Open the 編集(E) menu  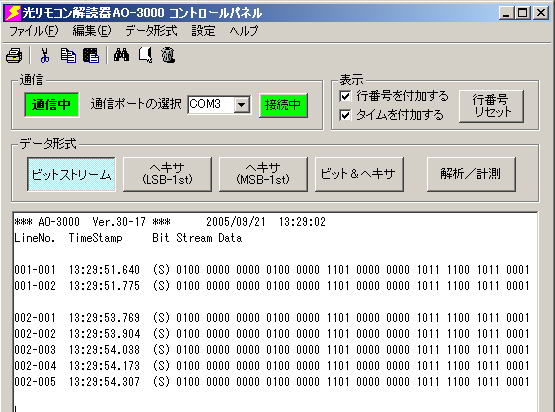(x=92, y=31)
